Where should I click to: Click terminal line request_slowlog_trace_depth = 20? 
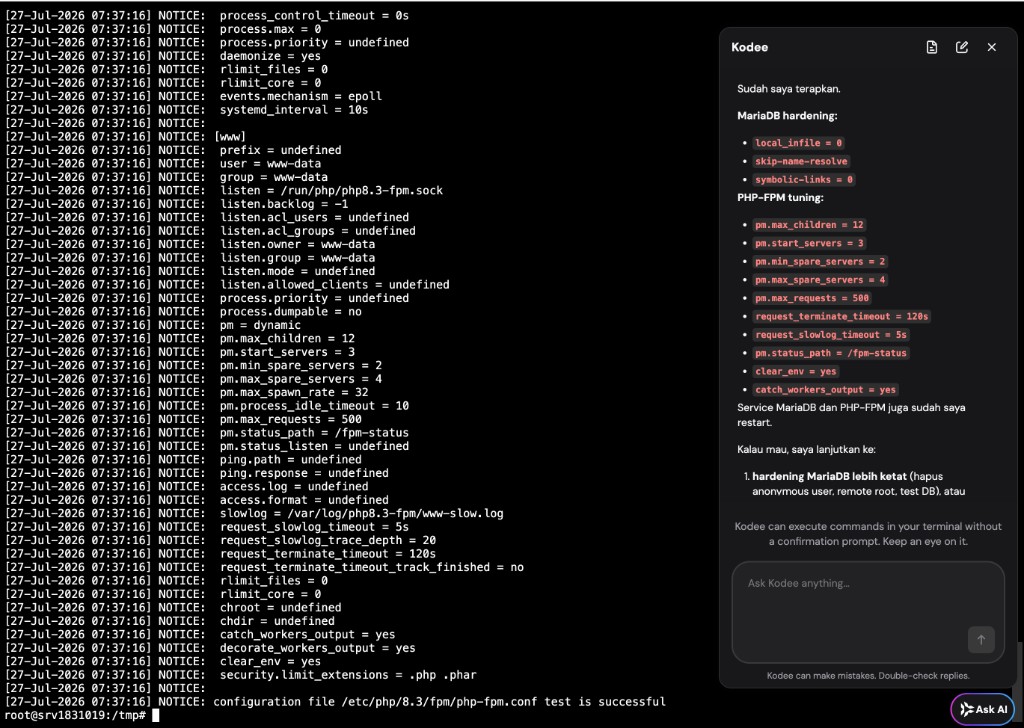coord(220,540)
